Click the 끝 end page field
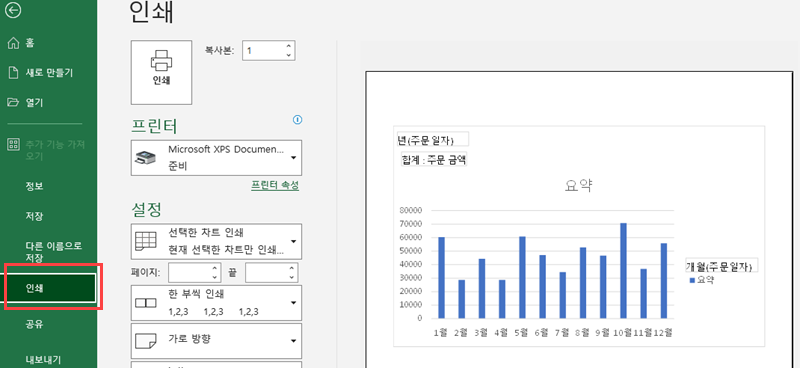Image resolution: width=800 pixels, height=368 pixels. tap(266, 273)
